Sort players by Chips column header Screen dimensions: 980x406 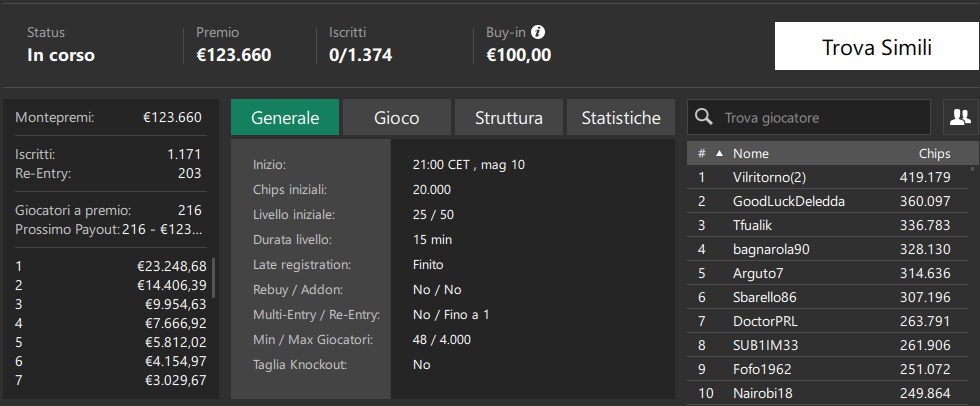(934, 154)
